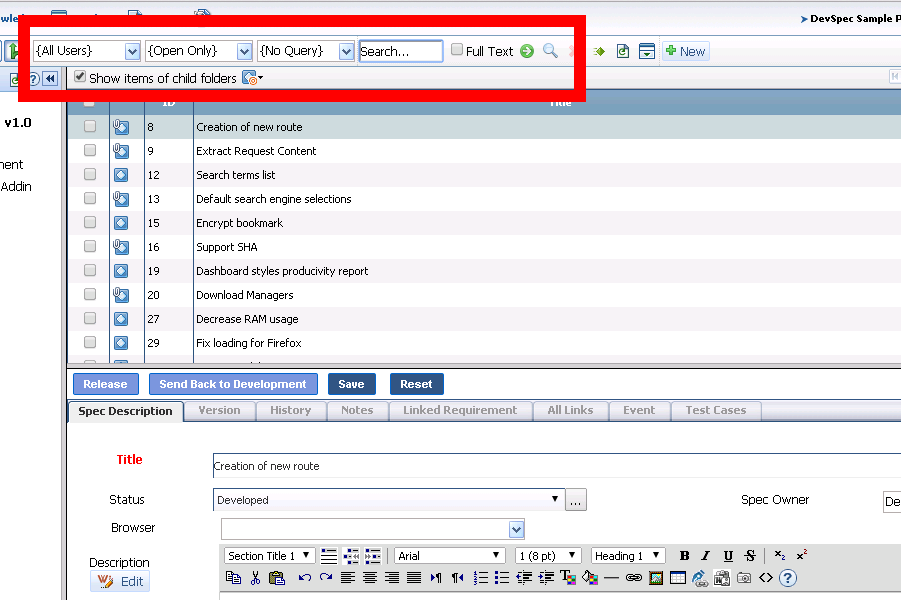Image resolution: width=901 pixels, height=600 pixels.
Task: Select the Bold formatting icon
Action: pos(685,556)
